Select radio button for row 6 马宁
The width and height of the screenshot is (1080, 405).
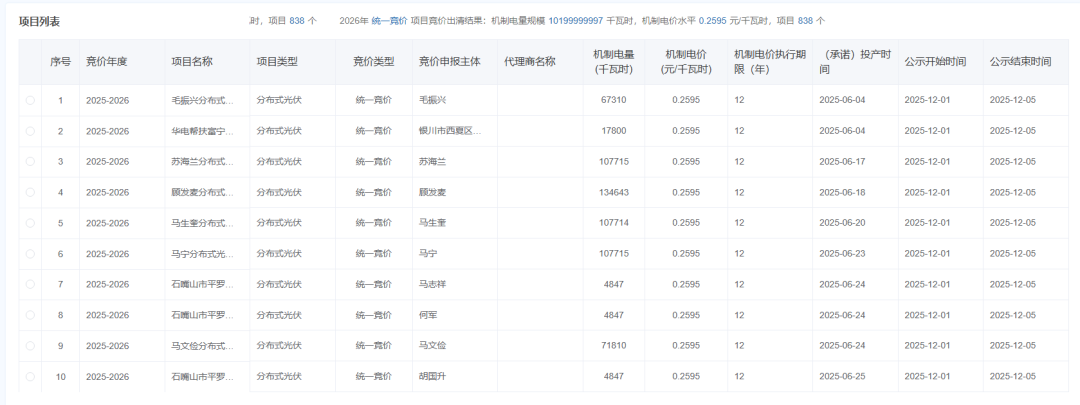[x=30, y=253]
